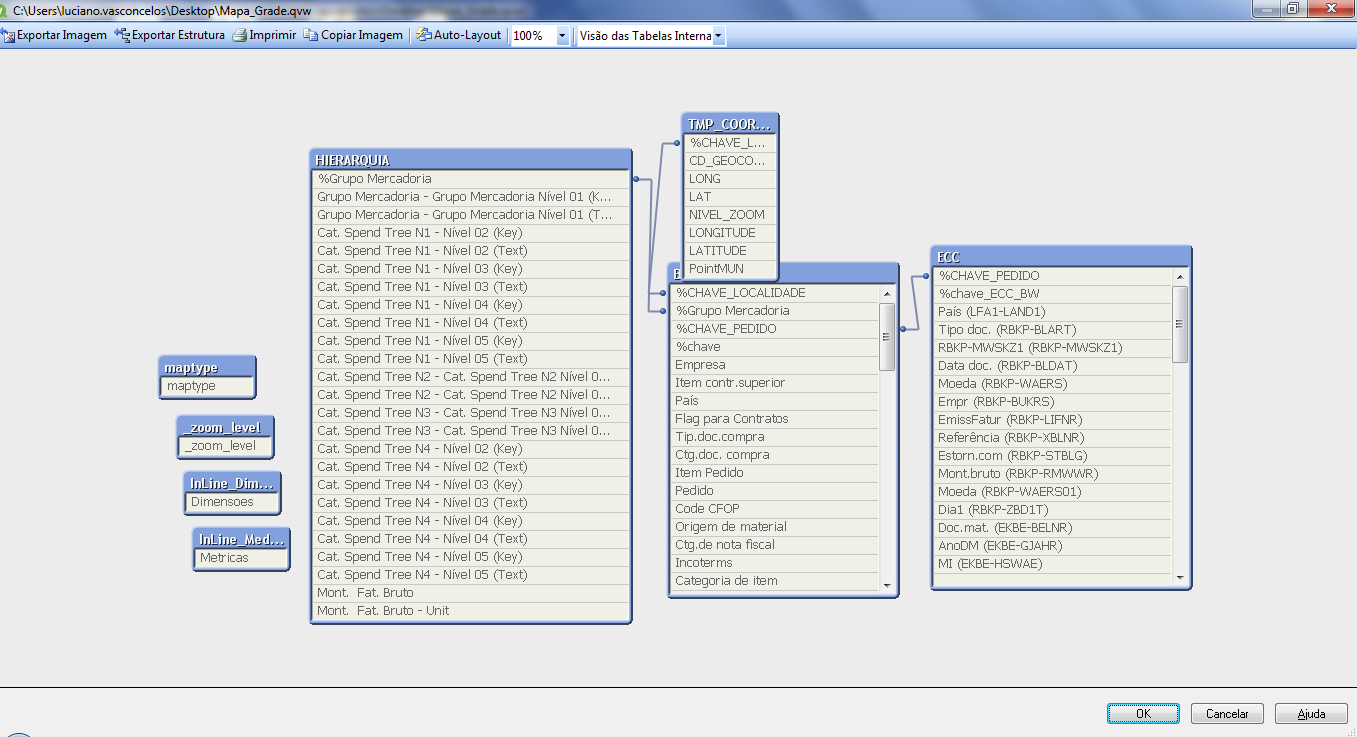Image resolution: width=1357 pixels, height=737 pixels.
Task: Click the OK button
Action: point(1143,714)
